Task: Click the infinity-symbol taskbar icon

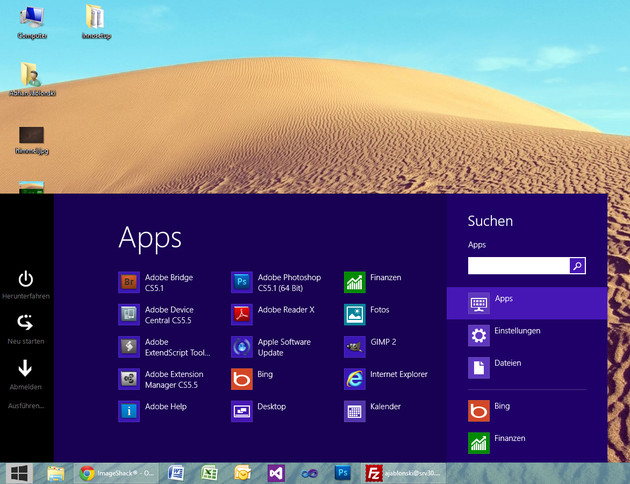Action: pyautogui.click(x=309, y=474)
